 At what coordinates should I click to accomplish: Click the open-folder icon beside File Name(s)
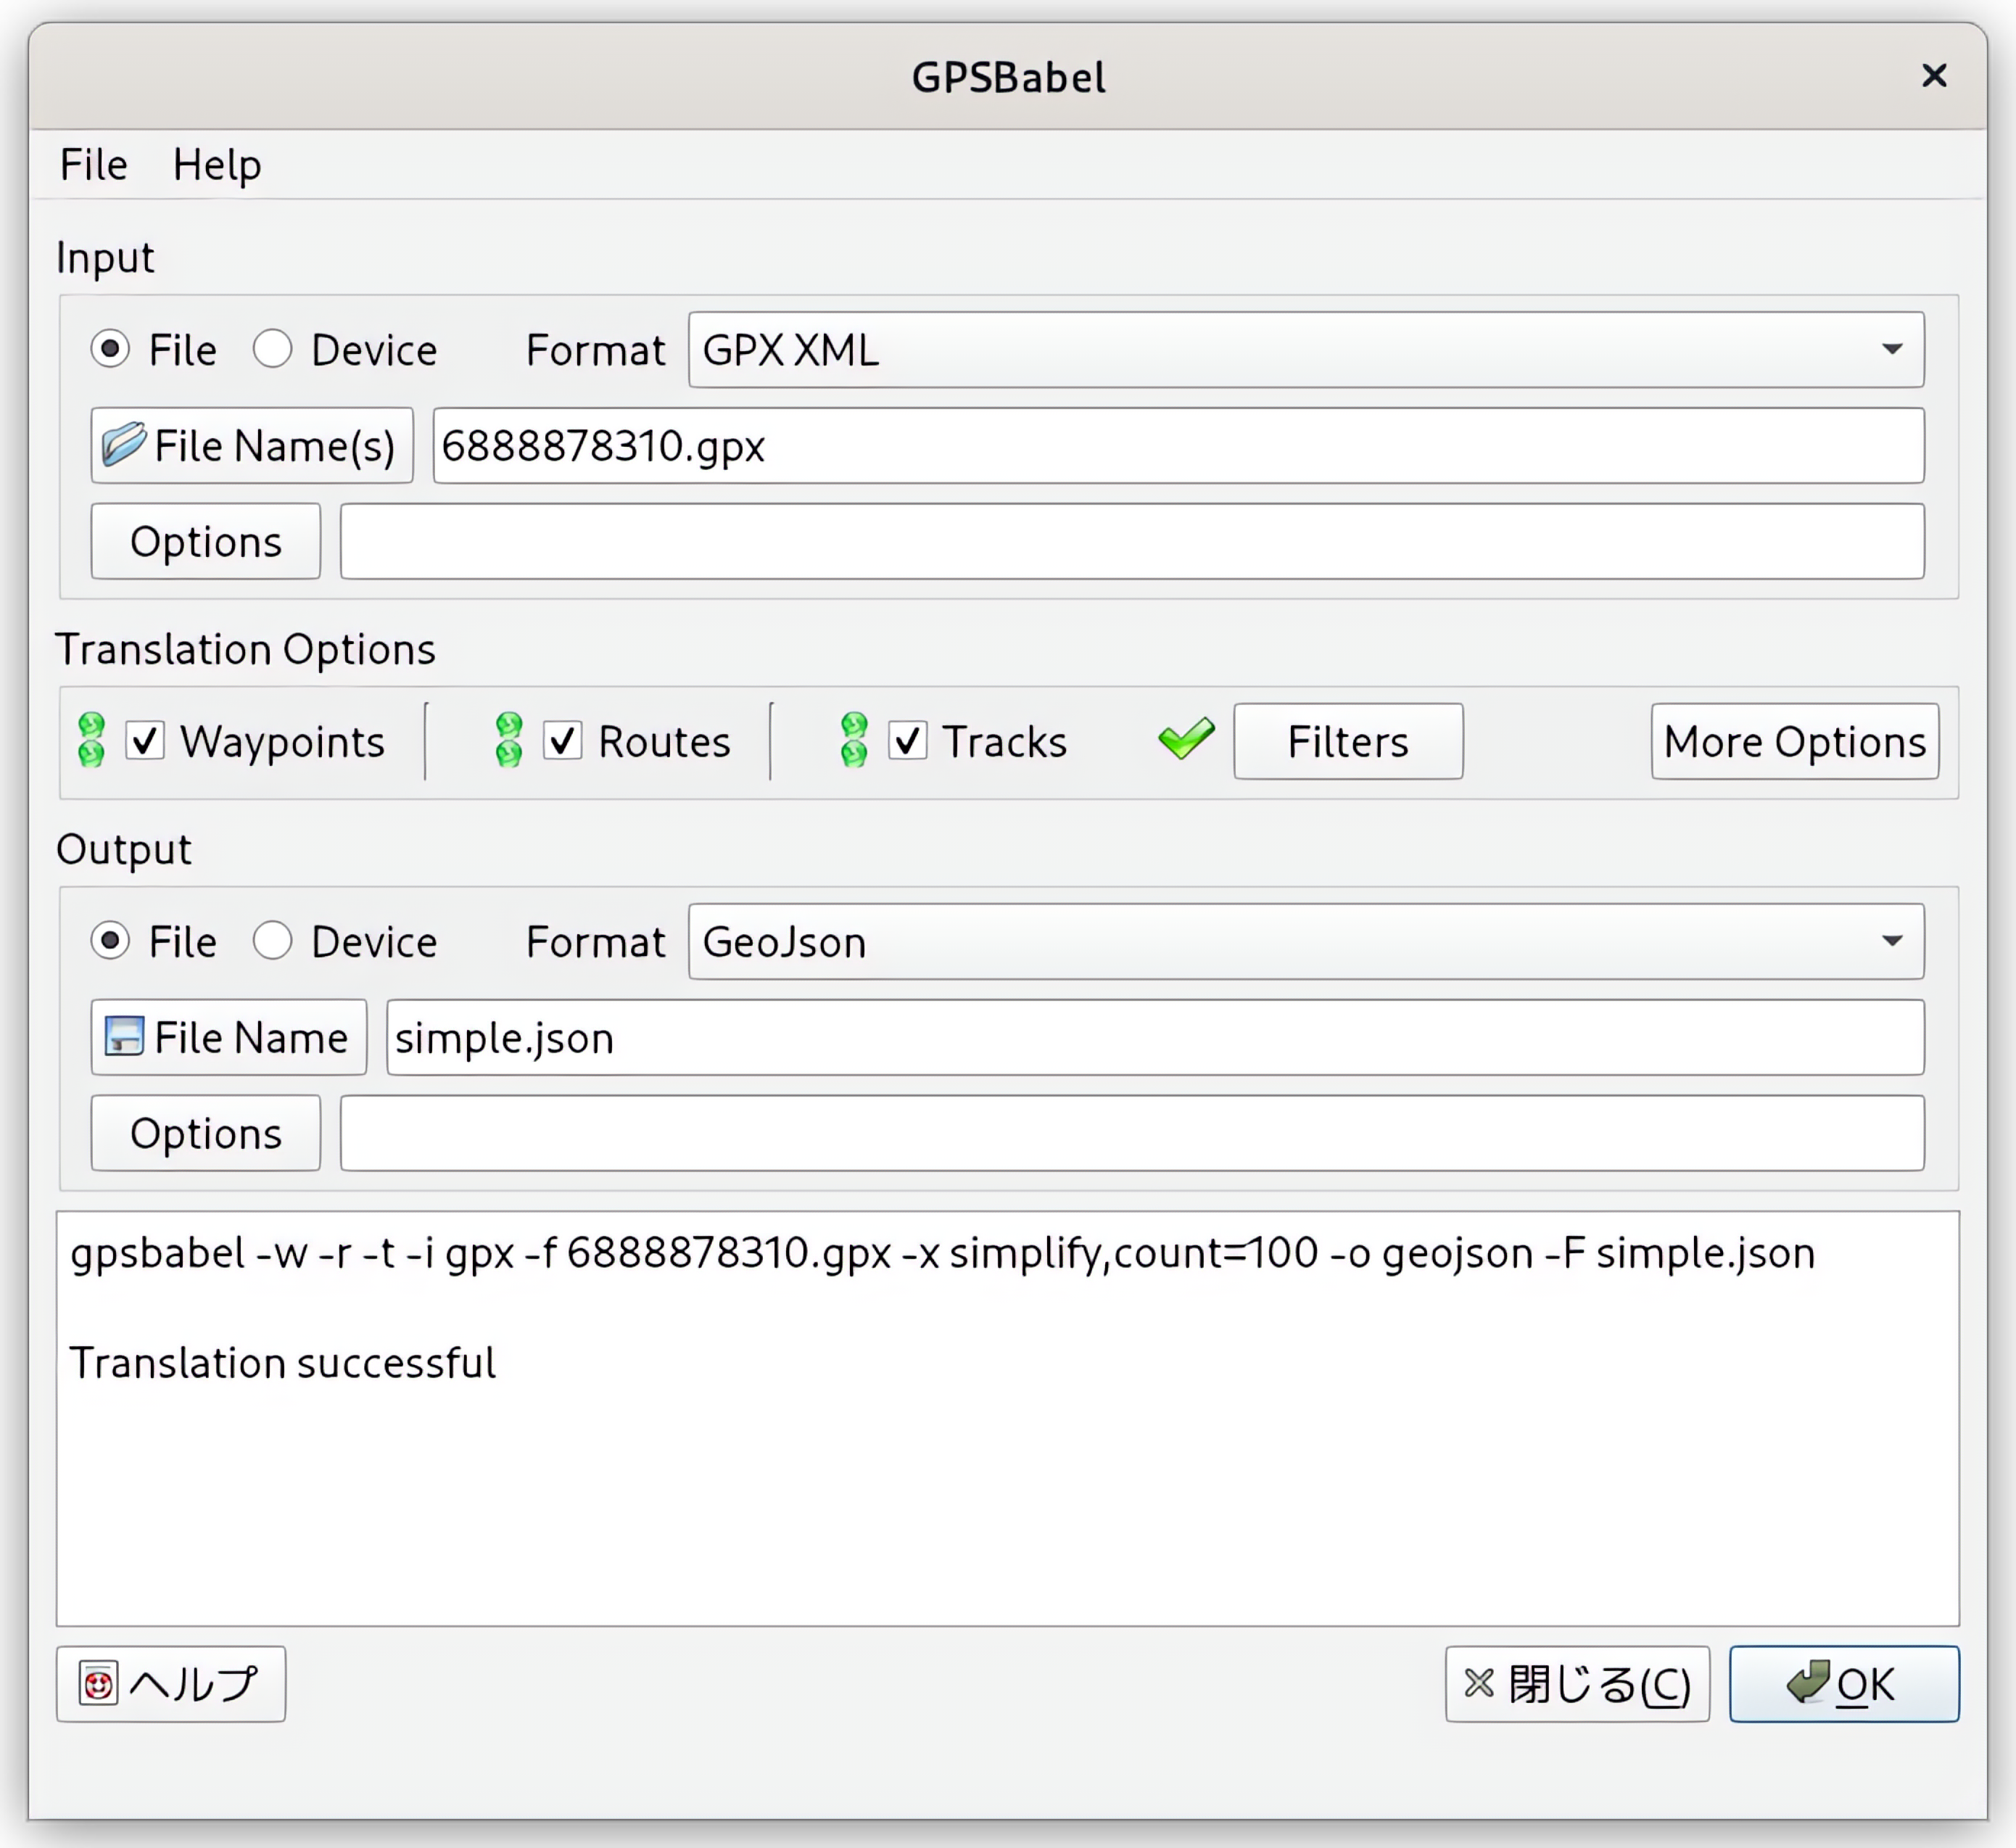(124, 445)
